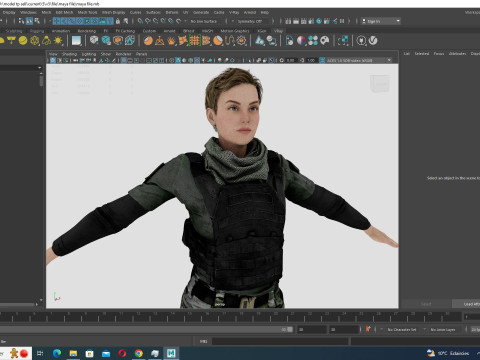The height and width of the screenshot is (360, 480).
Task: Click the time slider ruler
Action: click(x=230, y=316)
